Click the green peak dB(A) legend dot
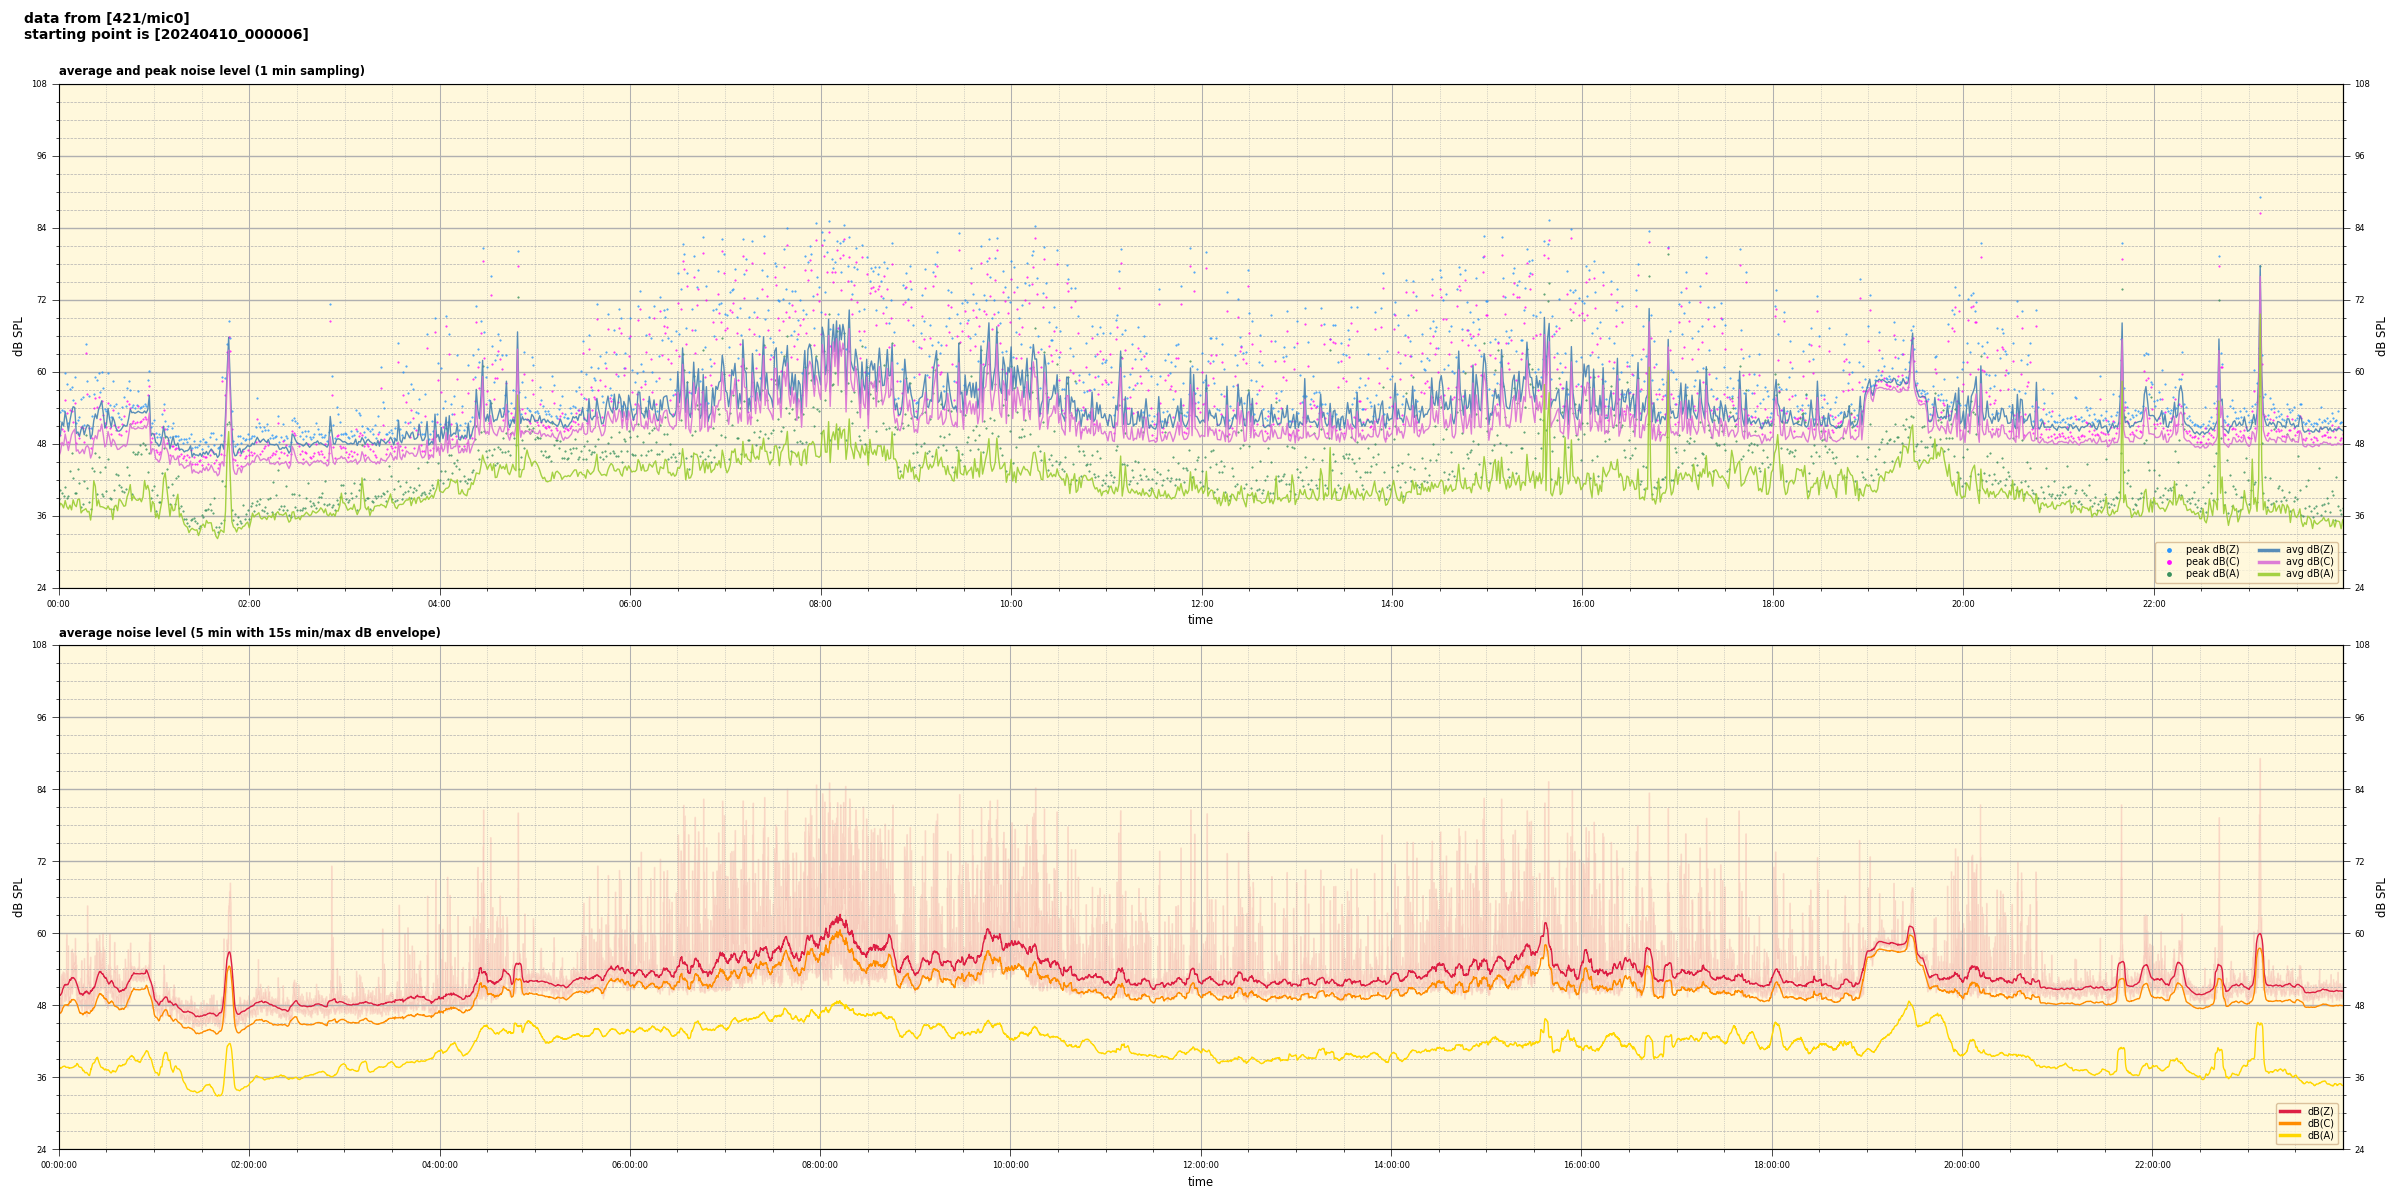Screen dimensions: 2400x1200 click(2169, 574)
